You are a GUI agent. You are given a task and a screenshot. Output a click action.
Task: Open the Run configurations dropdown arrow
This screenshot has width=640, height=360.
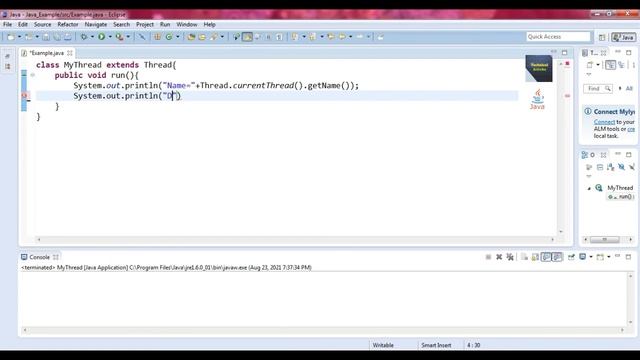tap(110, 37)
